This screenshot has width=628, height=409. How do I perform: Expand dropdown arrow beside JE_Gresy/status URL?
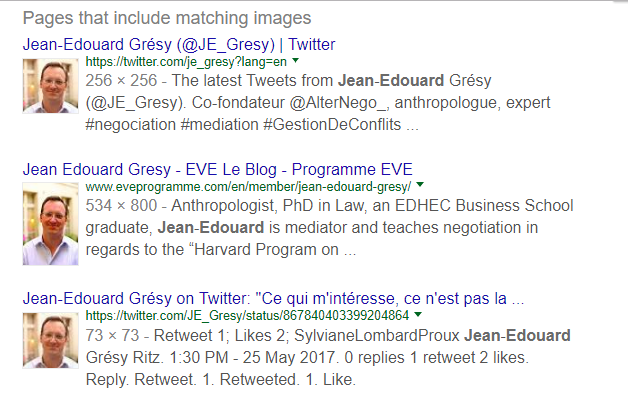pos(418,314)
